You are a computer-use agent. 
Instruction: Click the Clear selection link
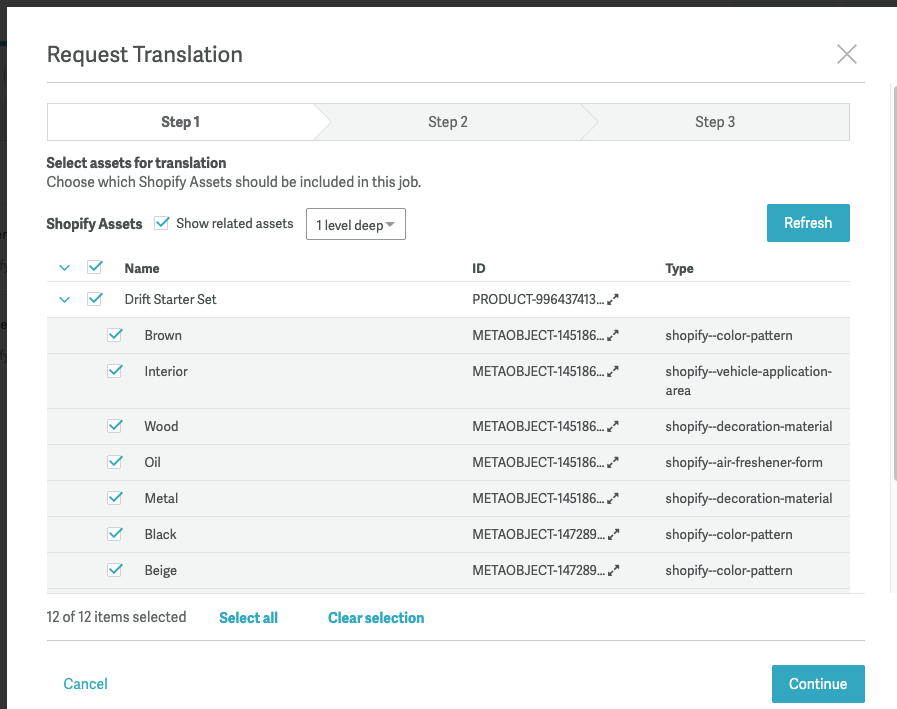click(x=376, y=618)
